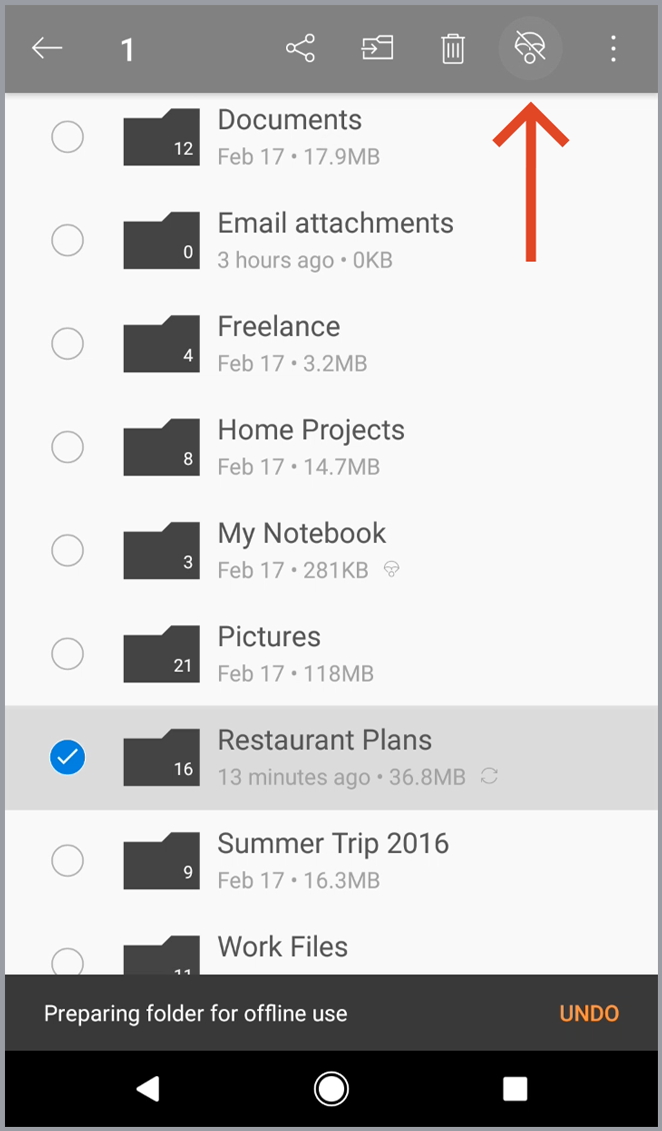Select the Pictures folder circle
The width and height of the screenshot is (662, 1131).
[x=67, y=653]
